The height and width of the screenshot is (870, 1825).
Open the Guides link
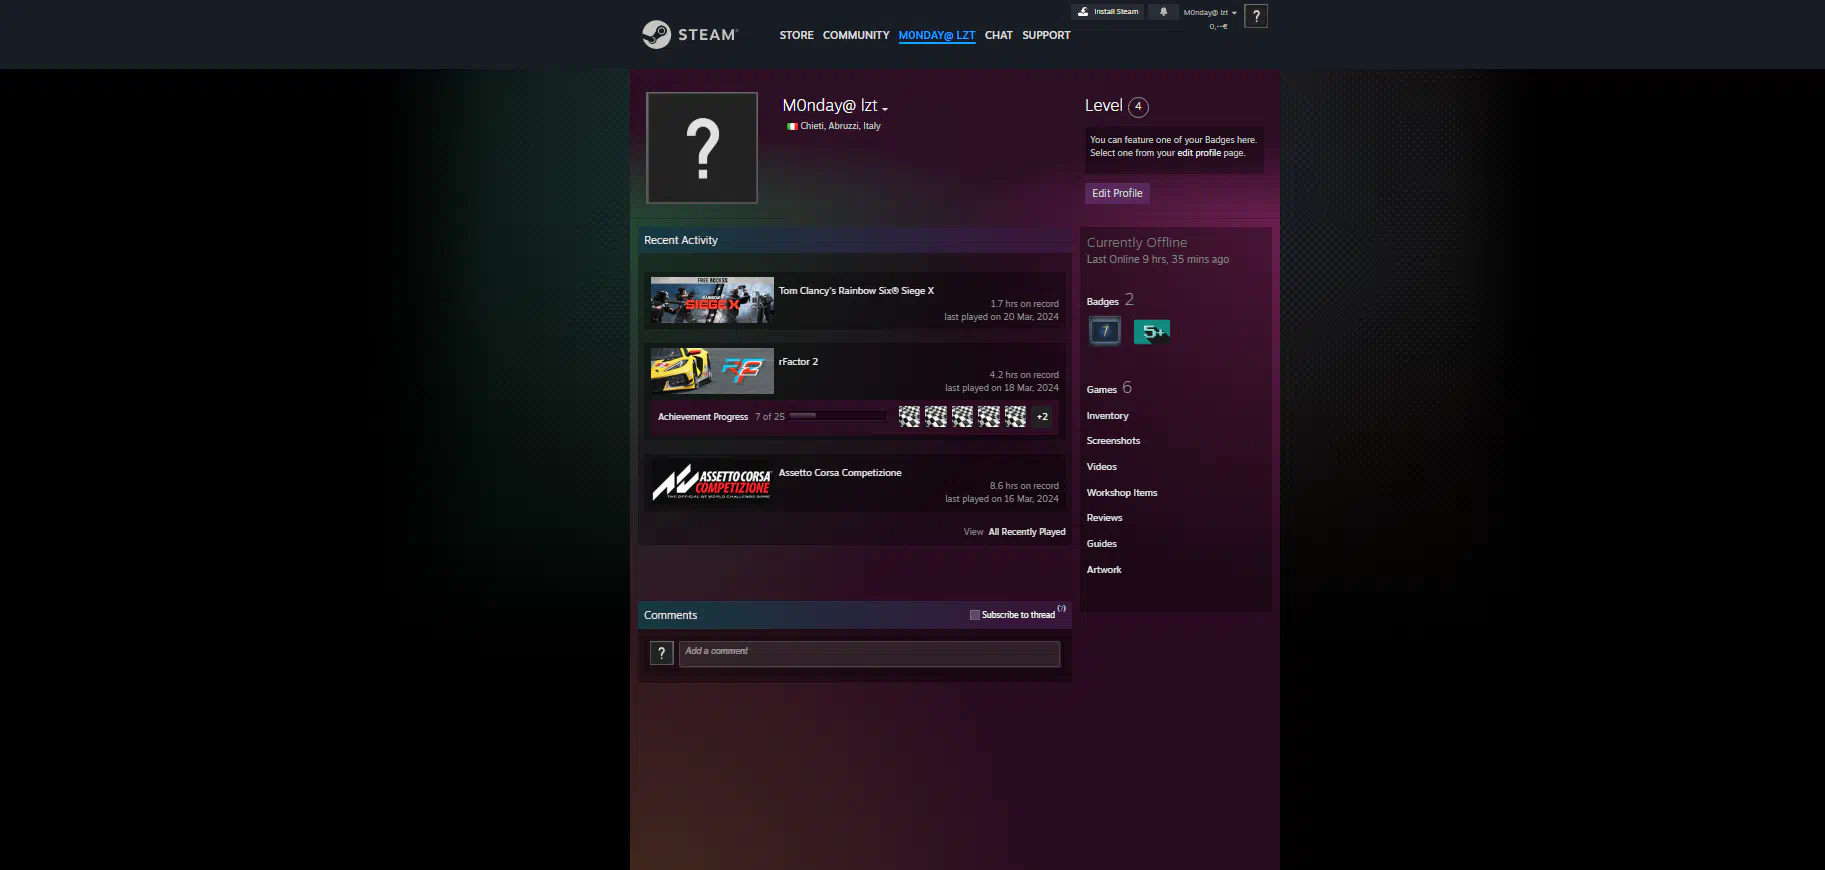tap(1102, 544)
